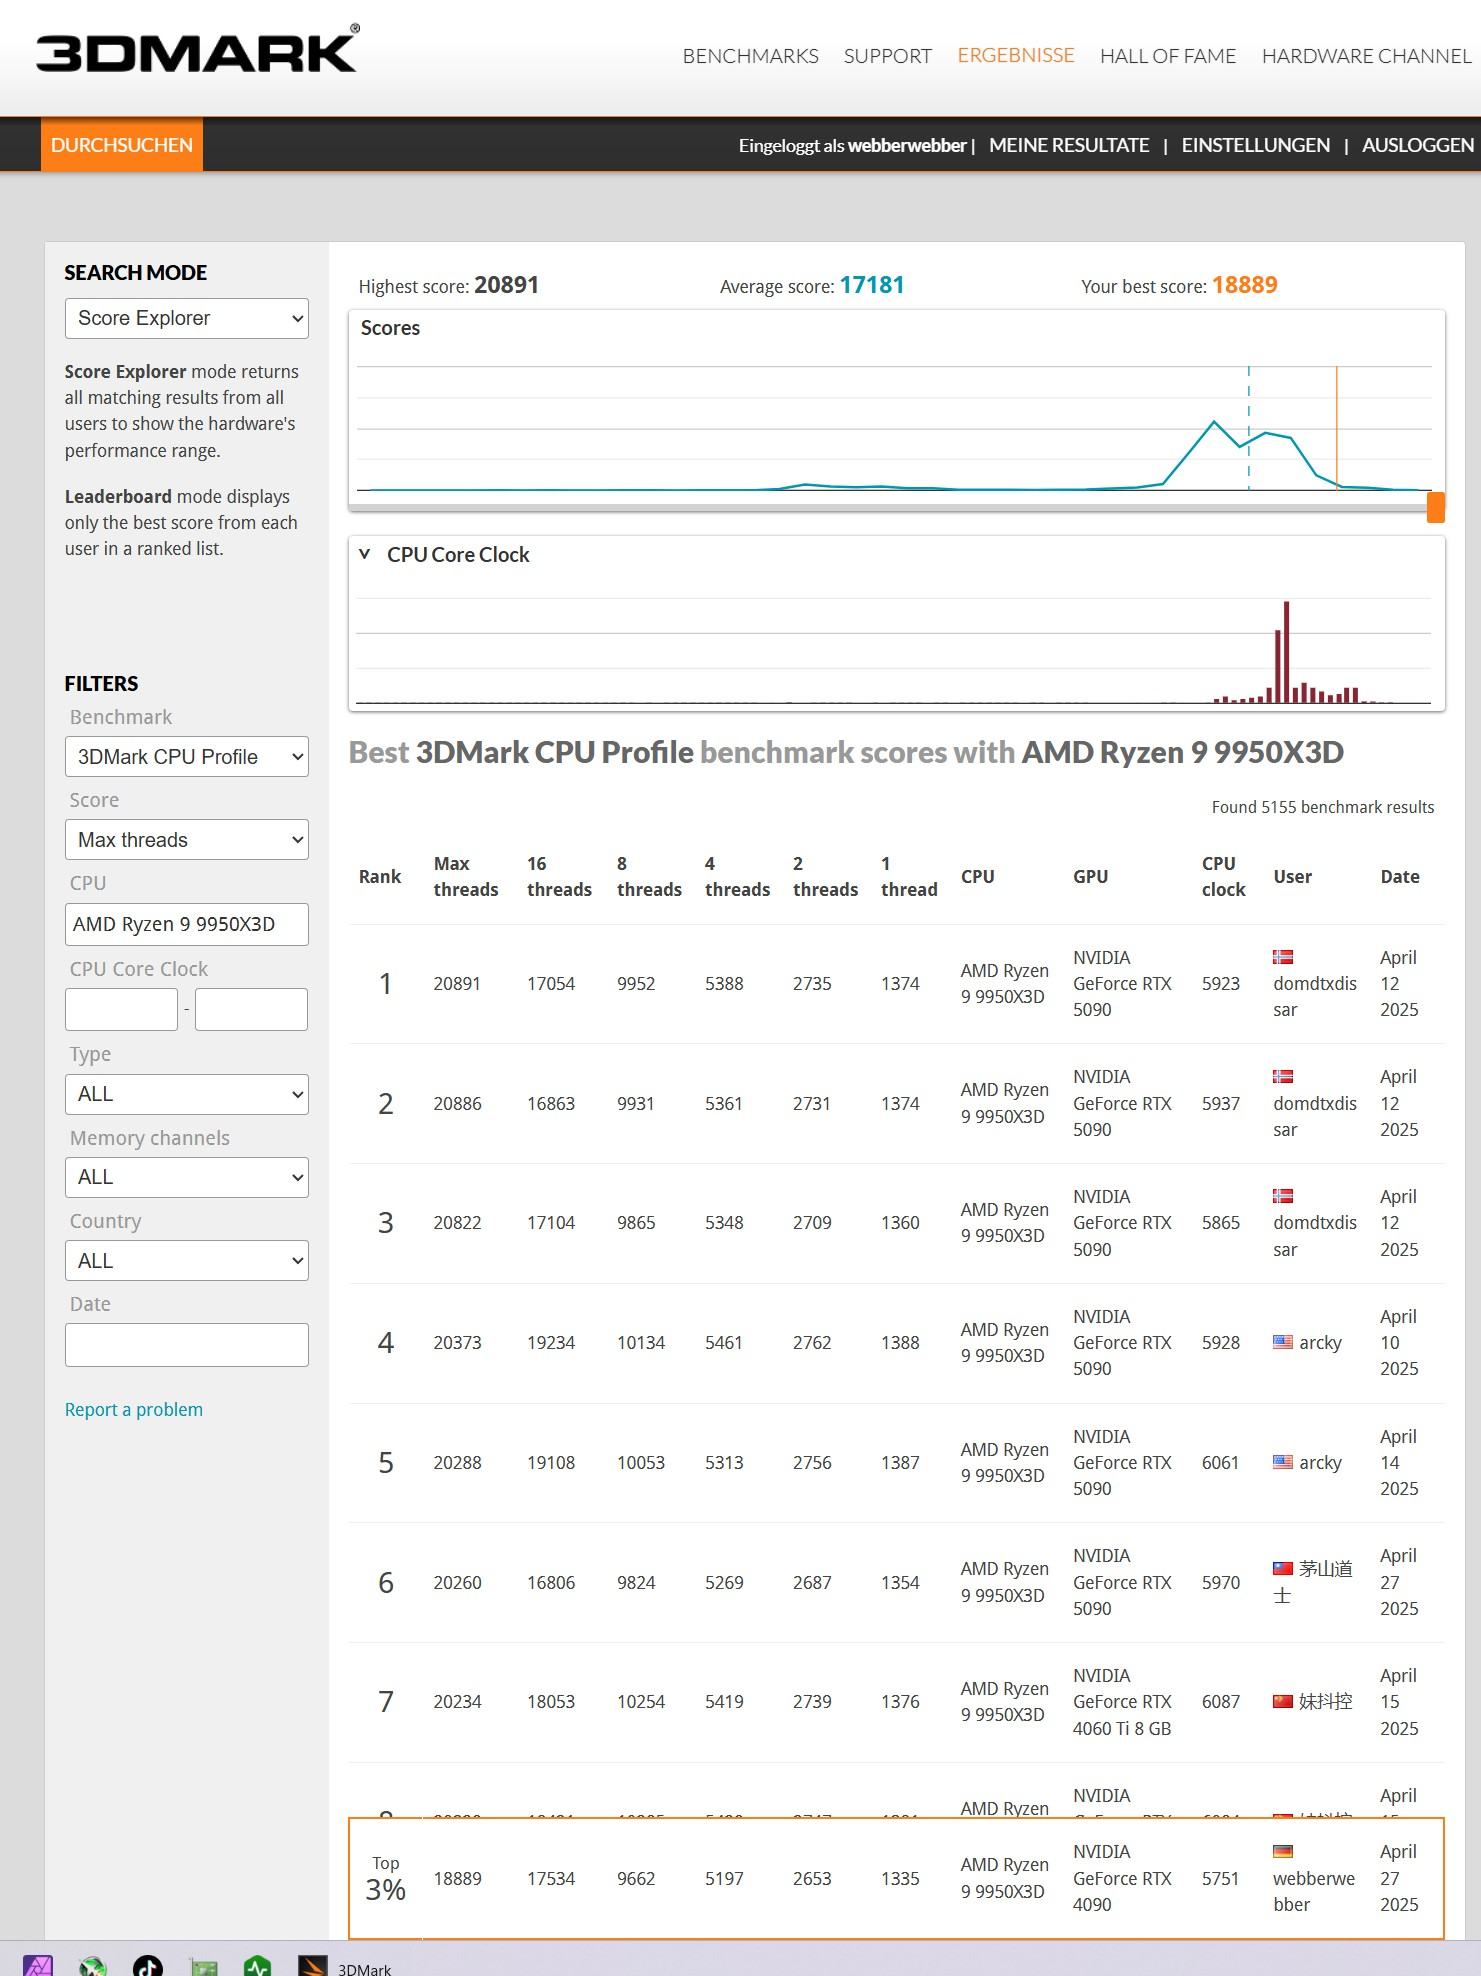The width and height of the screenshot is (1481, 1976).
Task: Open Affinity Photo from the taskbar
Action: (x=38, y=1965)
